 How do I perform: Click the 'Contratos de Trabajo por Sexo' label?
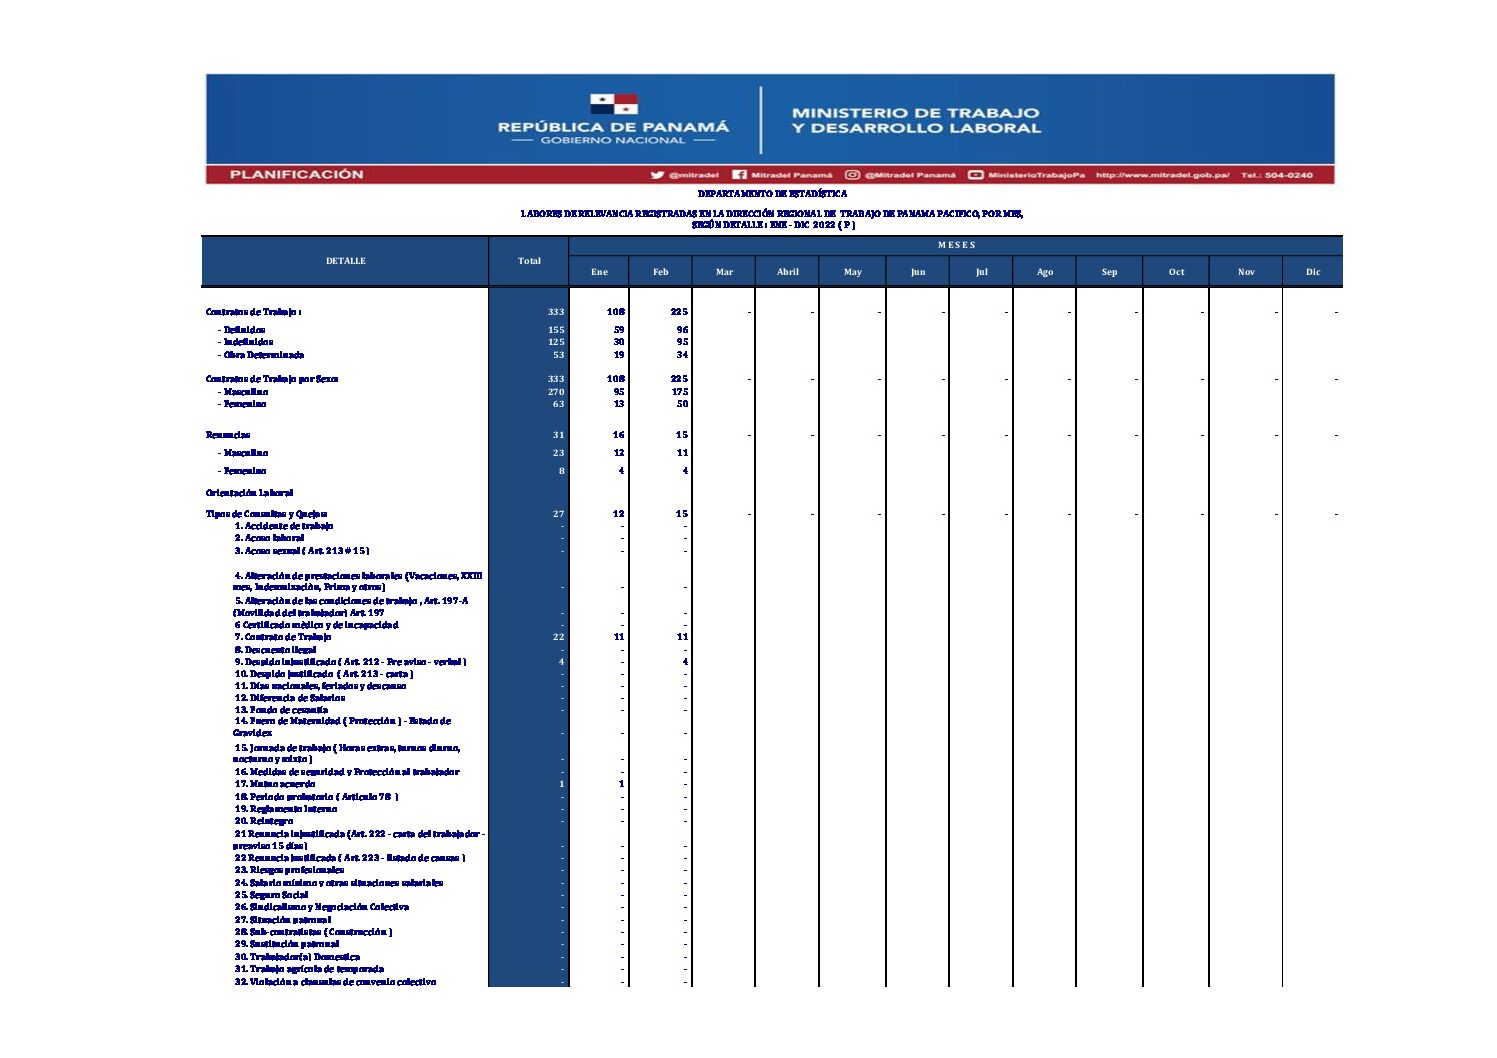coord(272,379)
